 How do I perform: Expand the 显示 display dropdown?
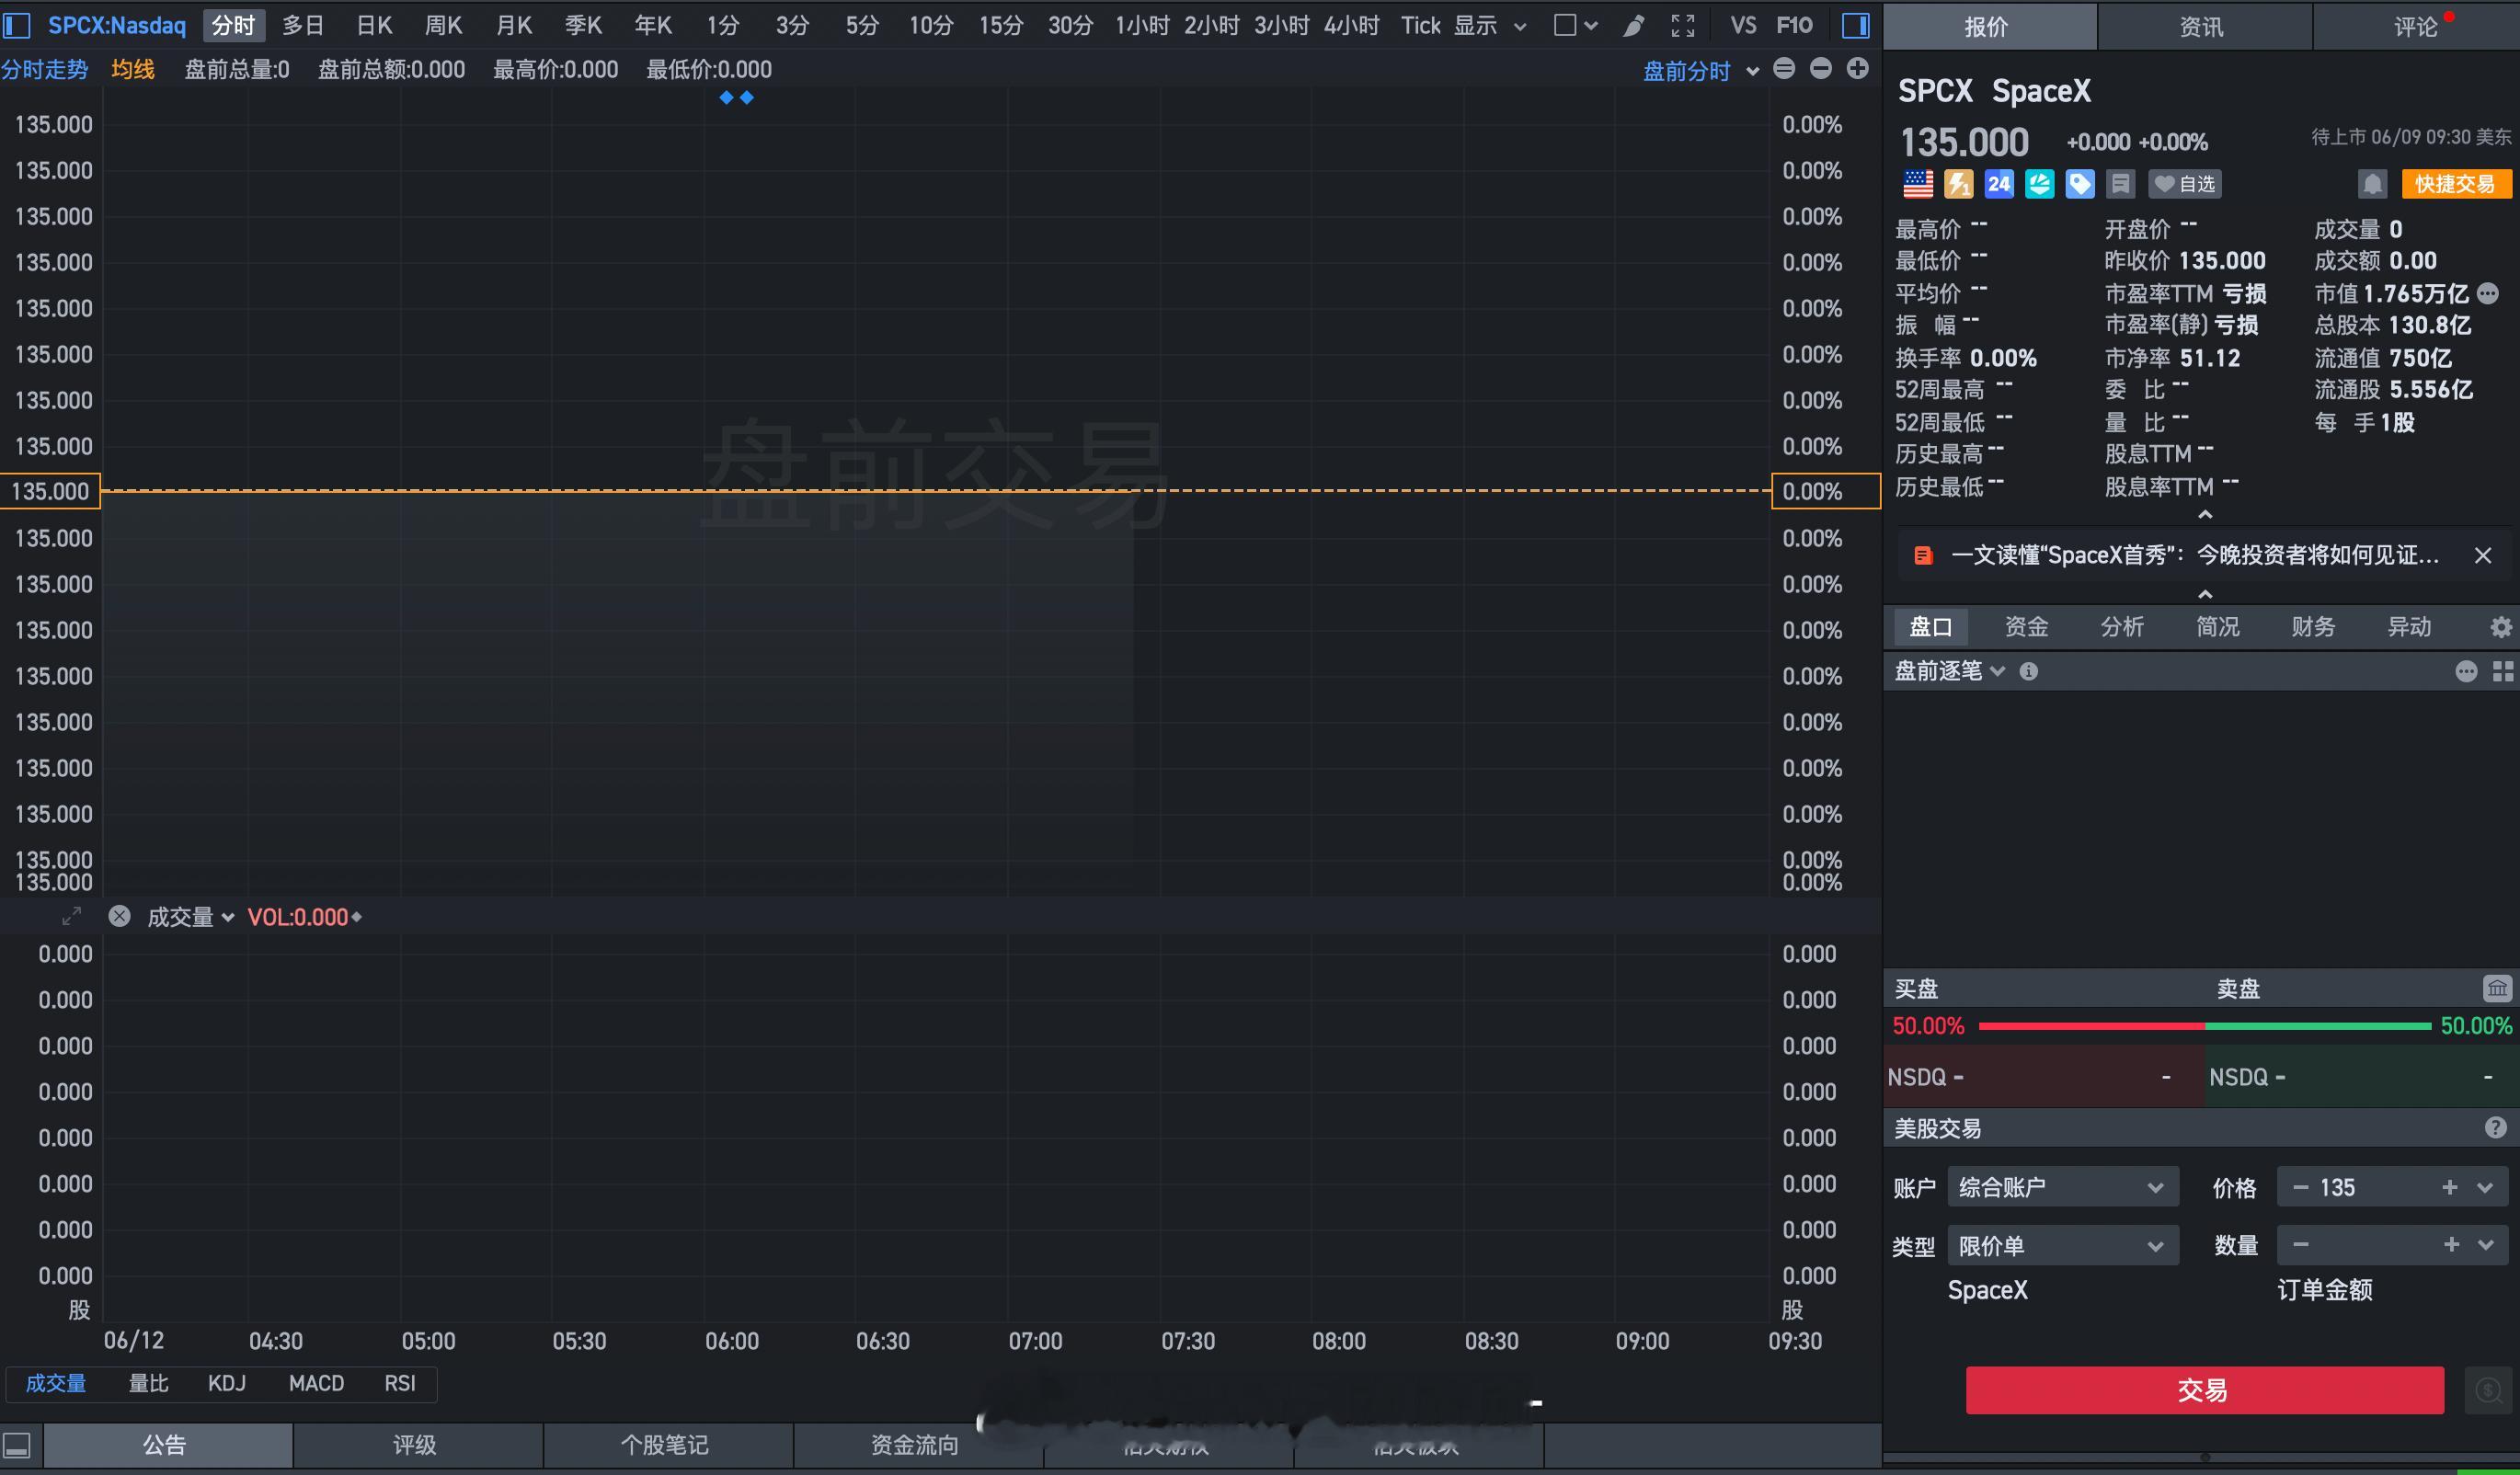tap(1490, 26)
